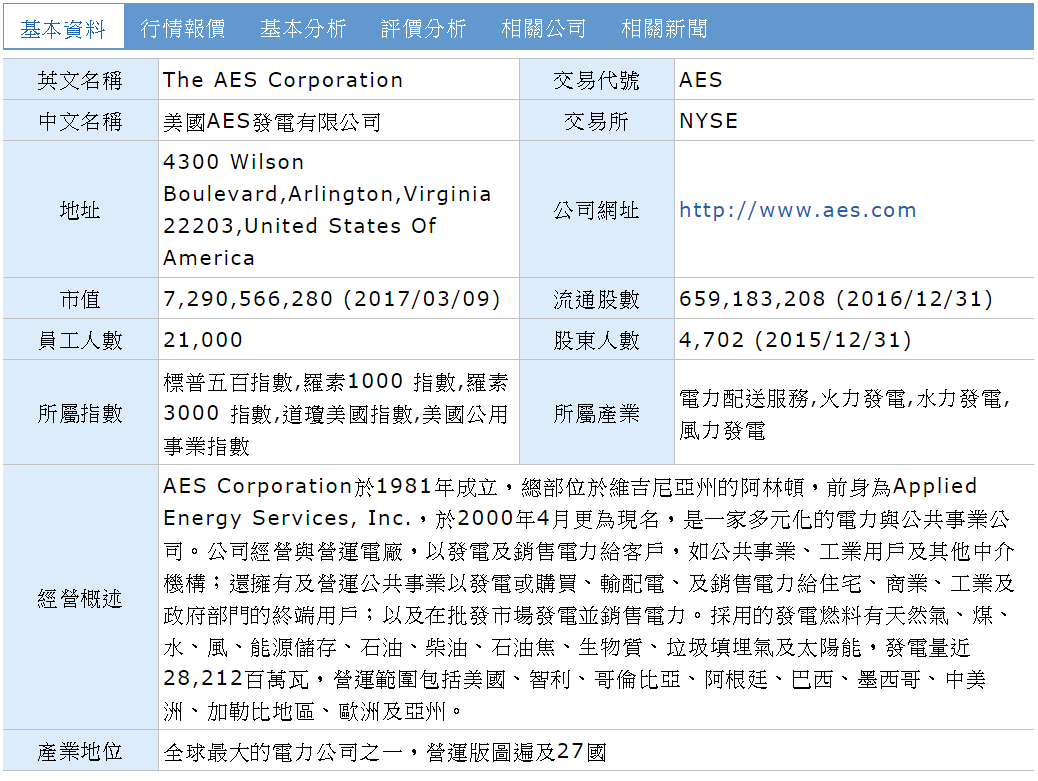
Task: Click the 股東人數 label cell
Action: coord(596,340)
